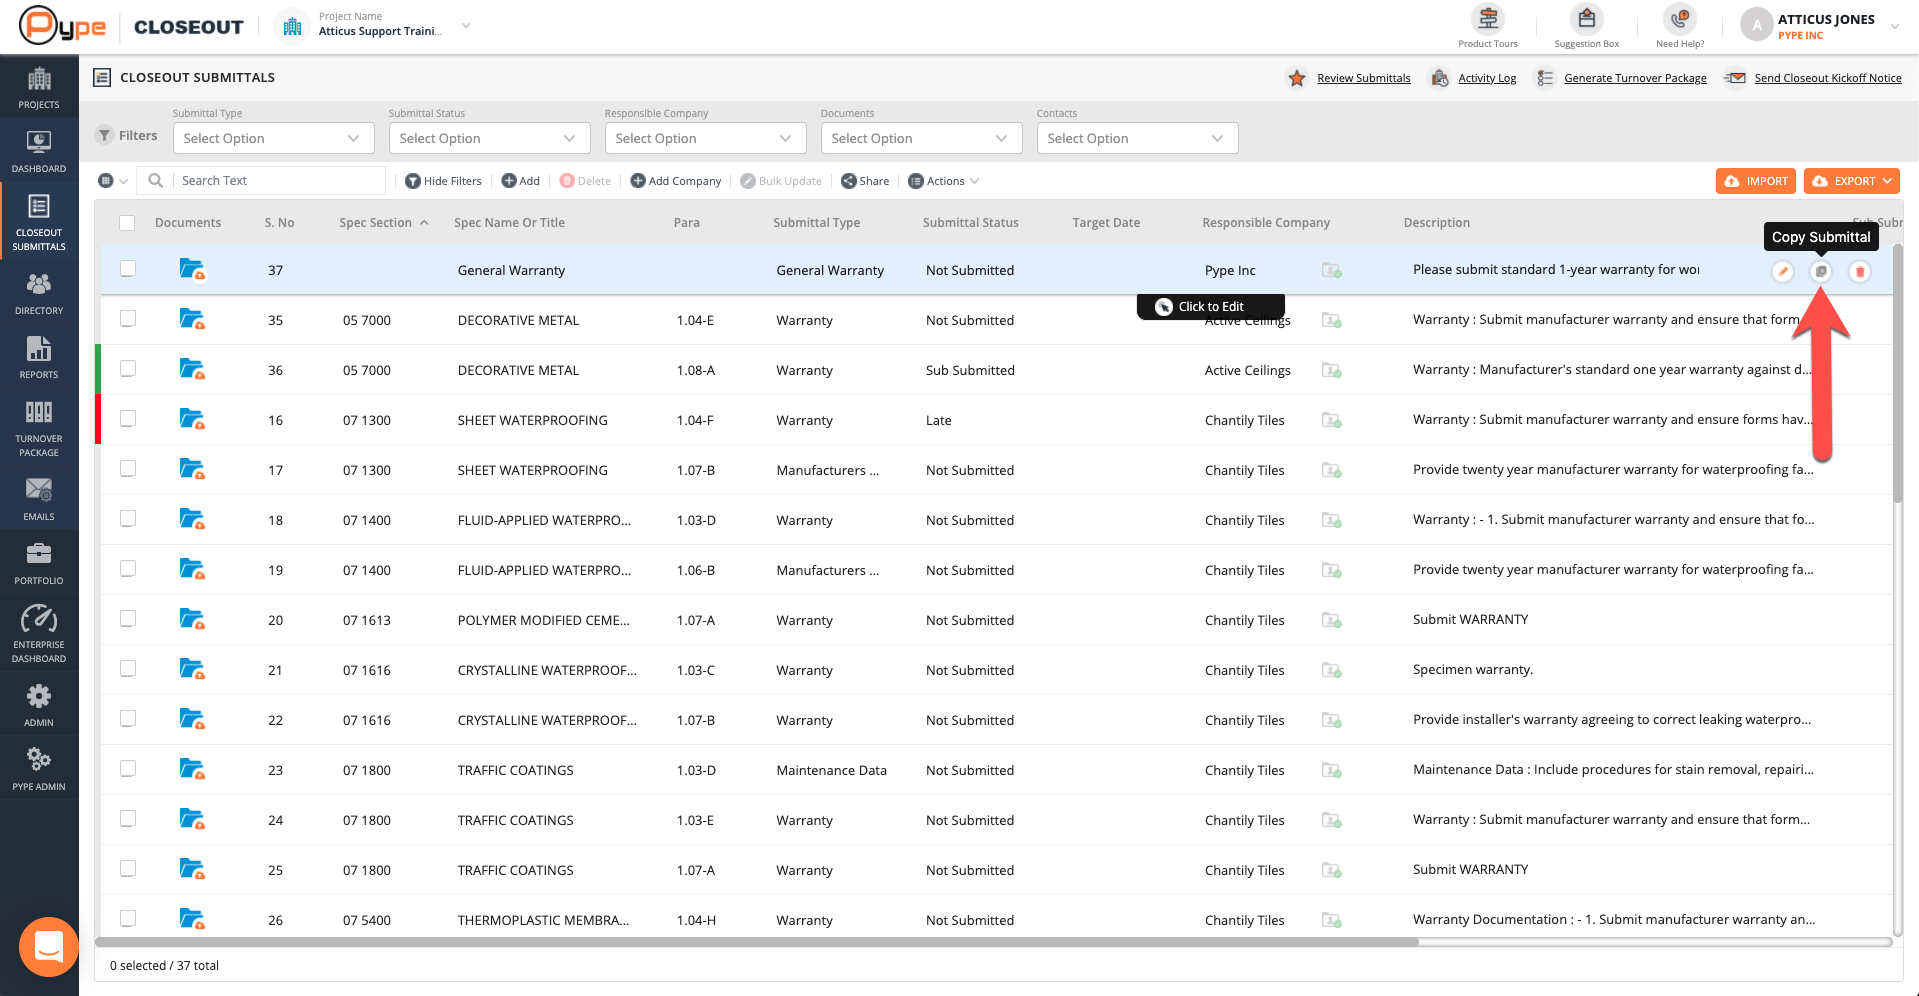Select the checkbox for row 35 DECORATIVE METAL
Image resolution: width=1919 pixels, height=996 pixels.
(x=128, y=319)
